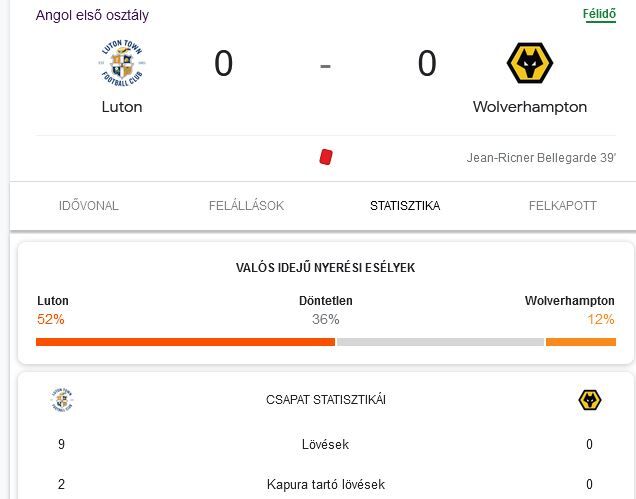Open the Angol első osztály league link
Viewport: 636px width, 499px height.
[x=92, y=15]
